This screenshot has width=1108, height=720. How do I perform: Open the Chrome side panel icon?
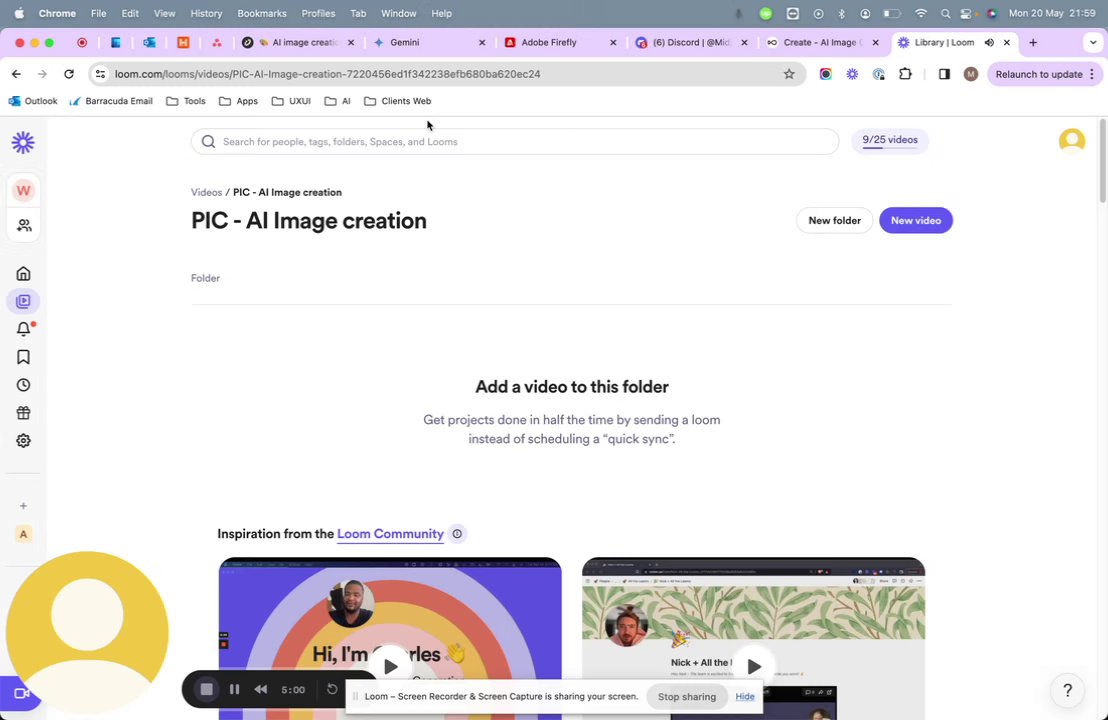pyautogui.click(x=944, y=74)
